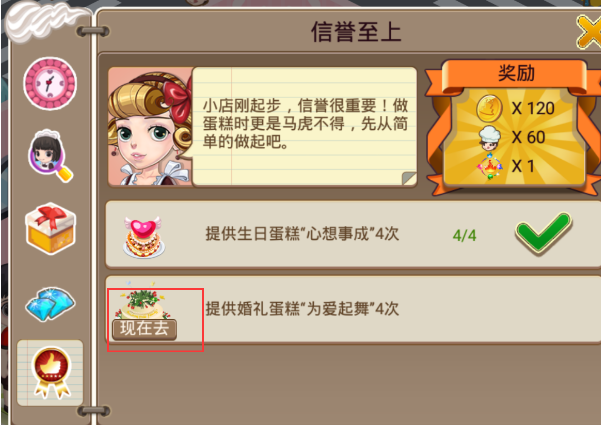Close the 信誉至上 panel with yellow X
This screenshot has width=601, height=425.
589,32
